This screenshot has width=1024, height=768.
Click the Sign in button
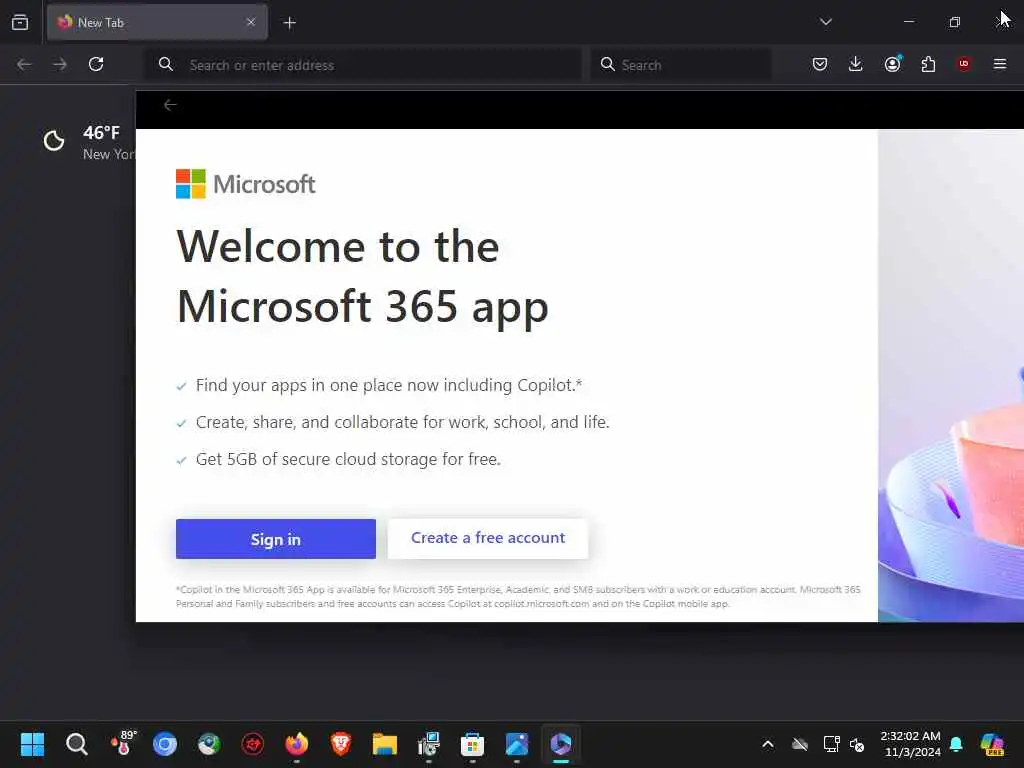[276, 539]
